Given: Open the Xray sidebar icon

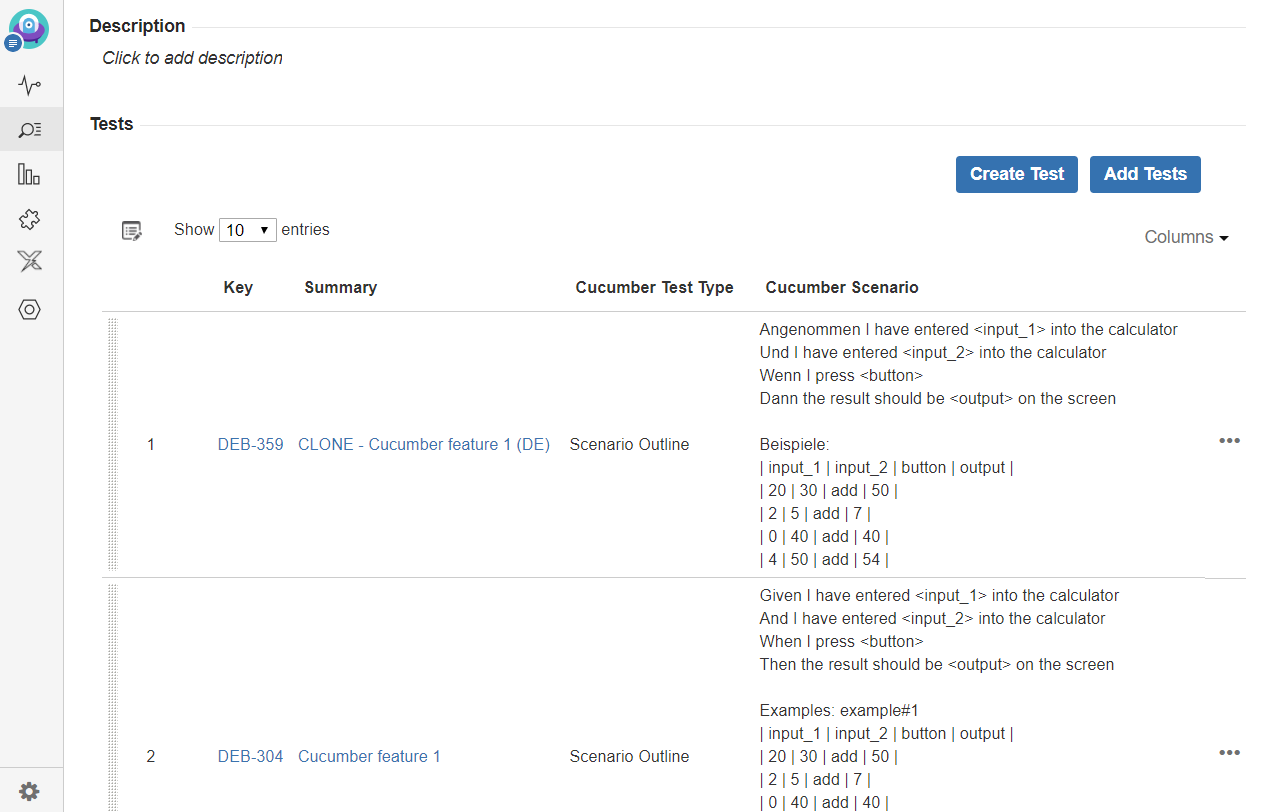Looking at the screenshot, I should (30, 263).
